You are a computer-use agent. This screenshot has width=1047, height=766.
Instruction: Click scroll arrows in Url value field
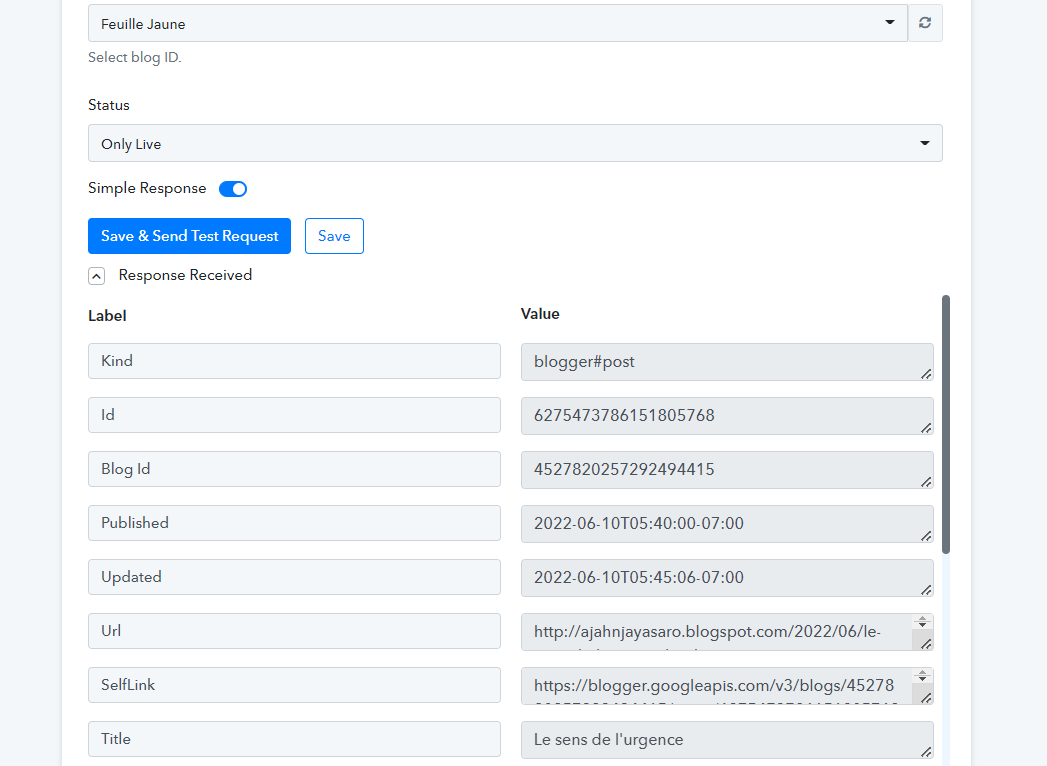tap(922, 622)
